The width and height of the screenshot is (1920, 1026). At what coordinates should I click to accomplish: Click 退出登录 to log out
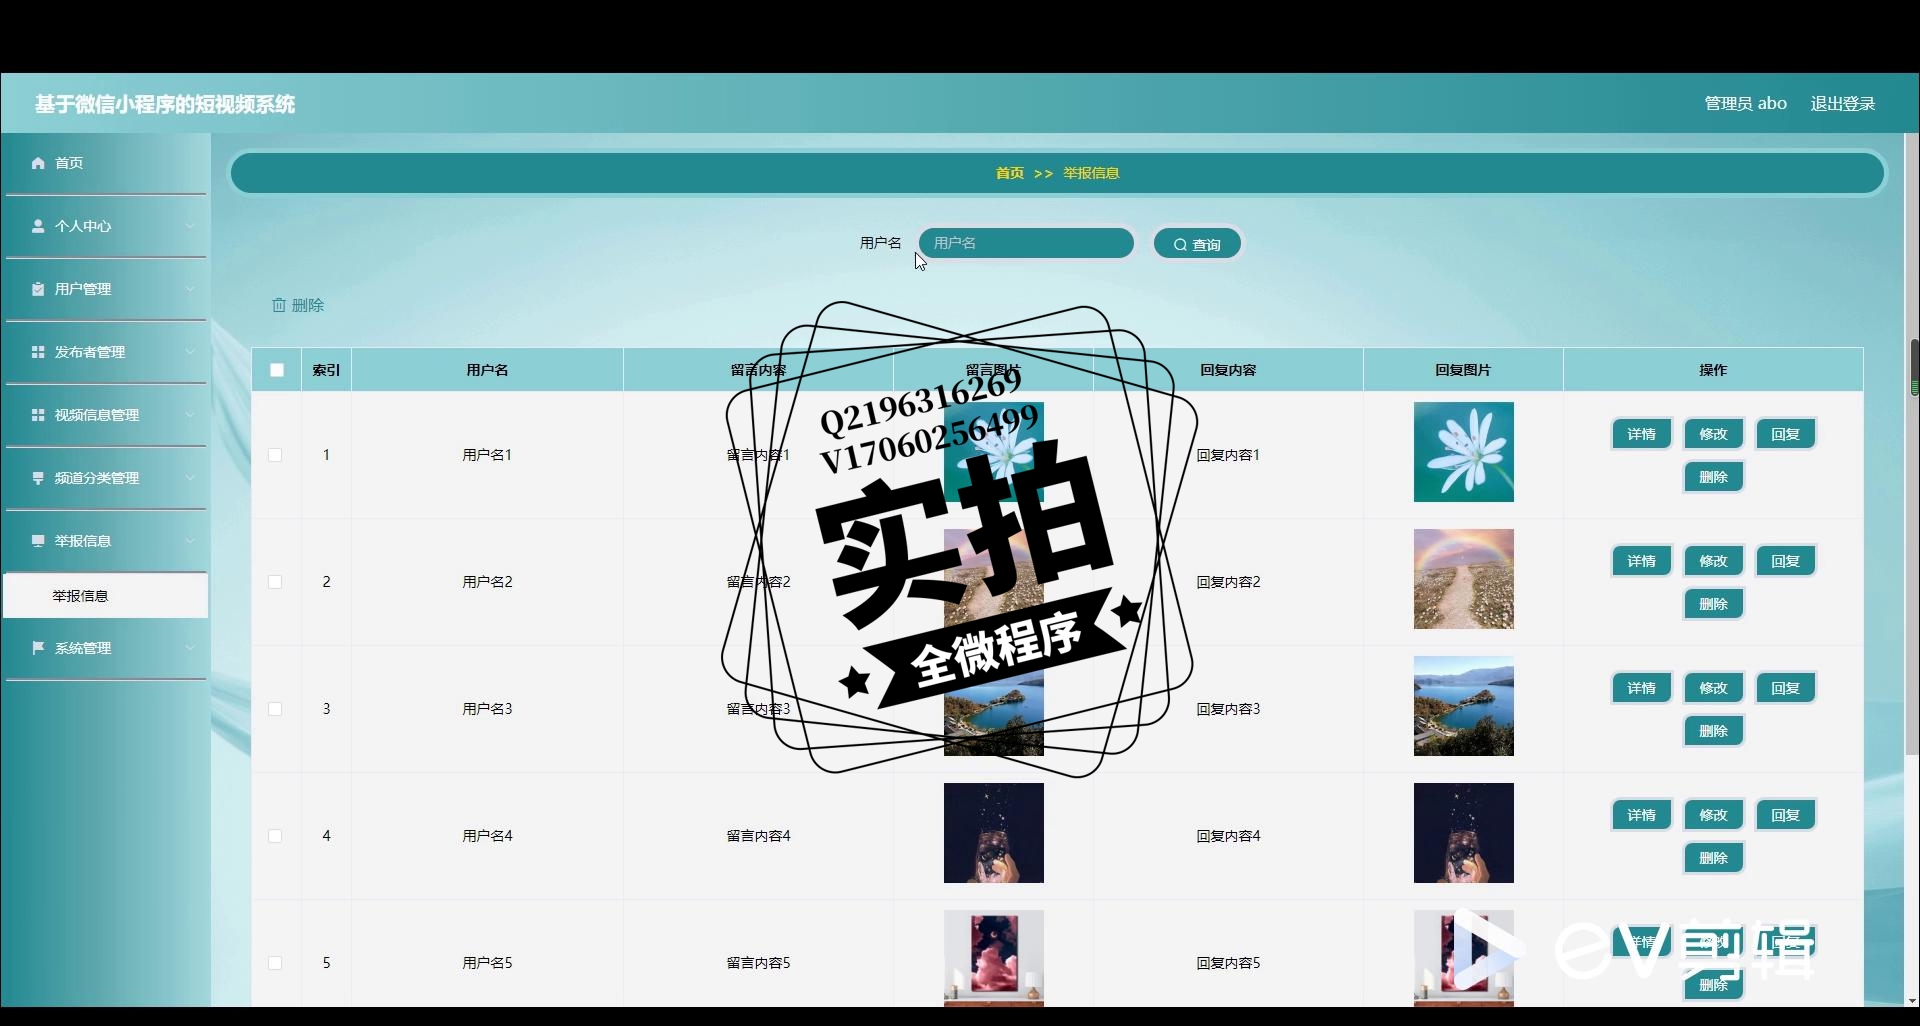pos(1842,104)
